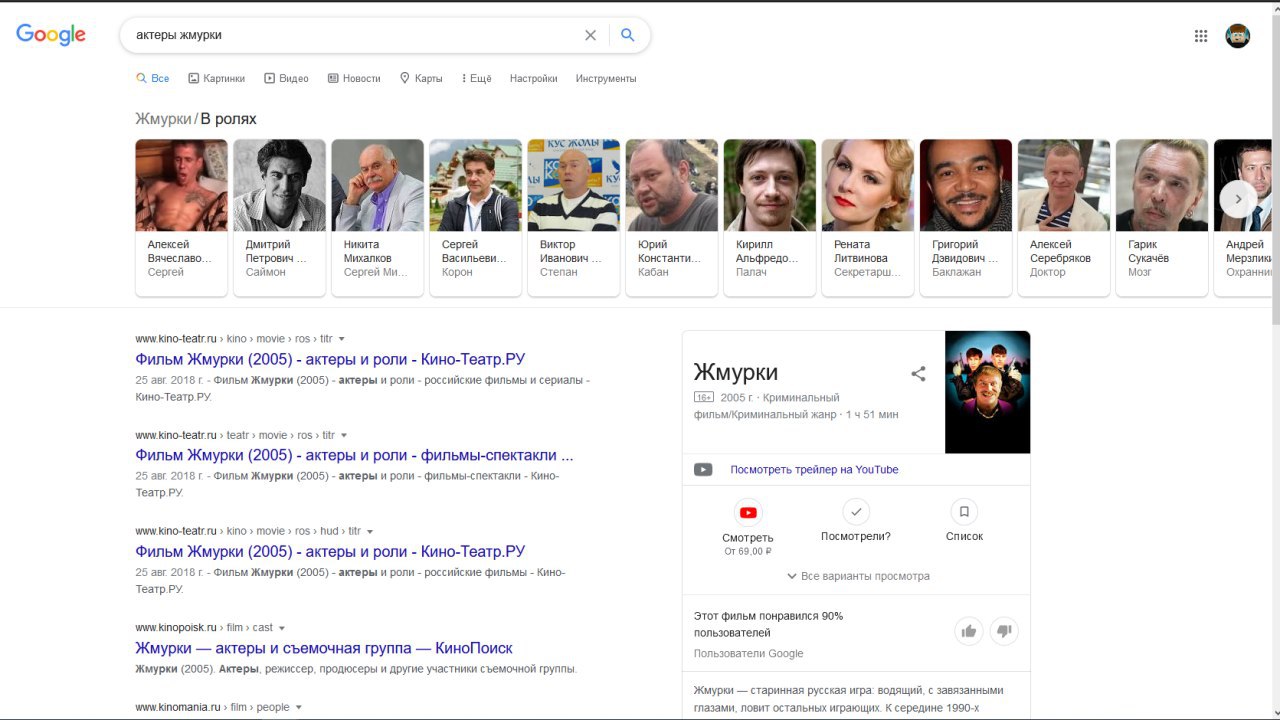1280x720 pixels.
Task: Select cast card Алексей Серебряков Доктор
Action: (x=1063, y=218)
